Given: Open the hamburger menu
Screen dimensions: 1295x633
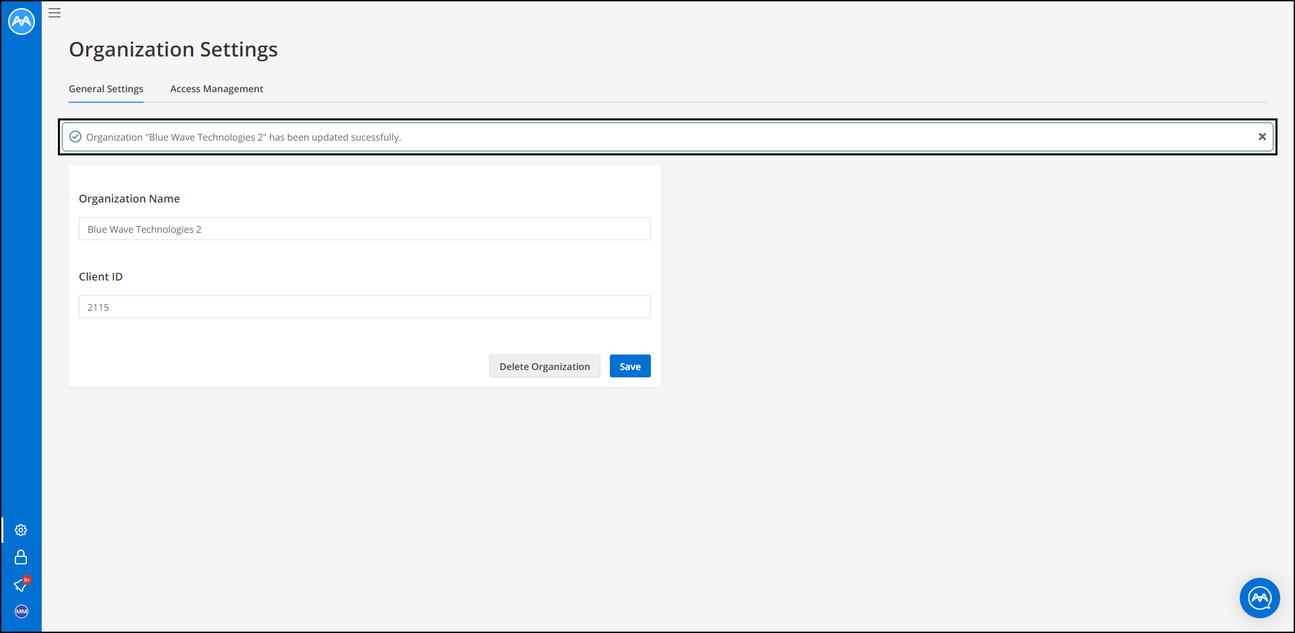Looking at the screenshot, I should 55,13.
